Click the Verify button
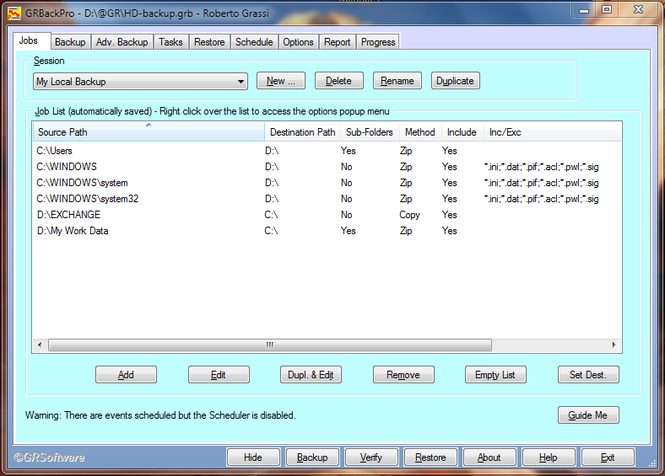This screenshot has height=476, width=665. coord(371,457)
